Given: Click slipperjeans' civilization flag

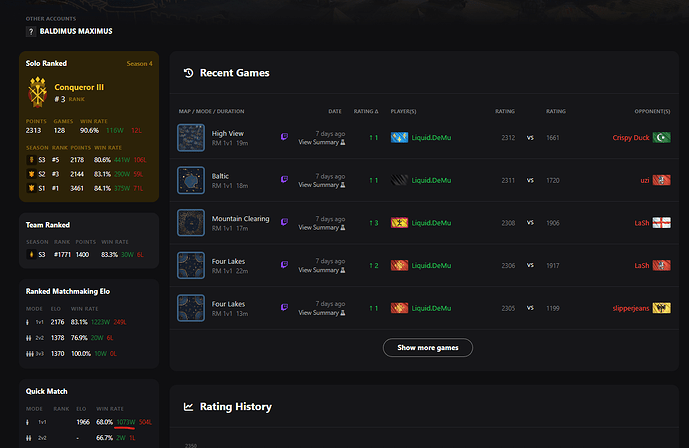Looking at the screenshot, I should click(662, 308).
